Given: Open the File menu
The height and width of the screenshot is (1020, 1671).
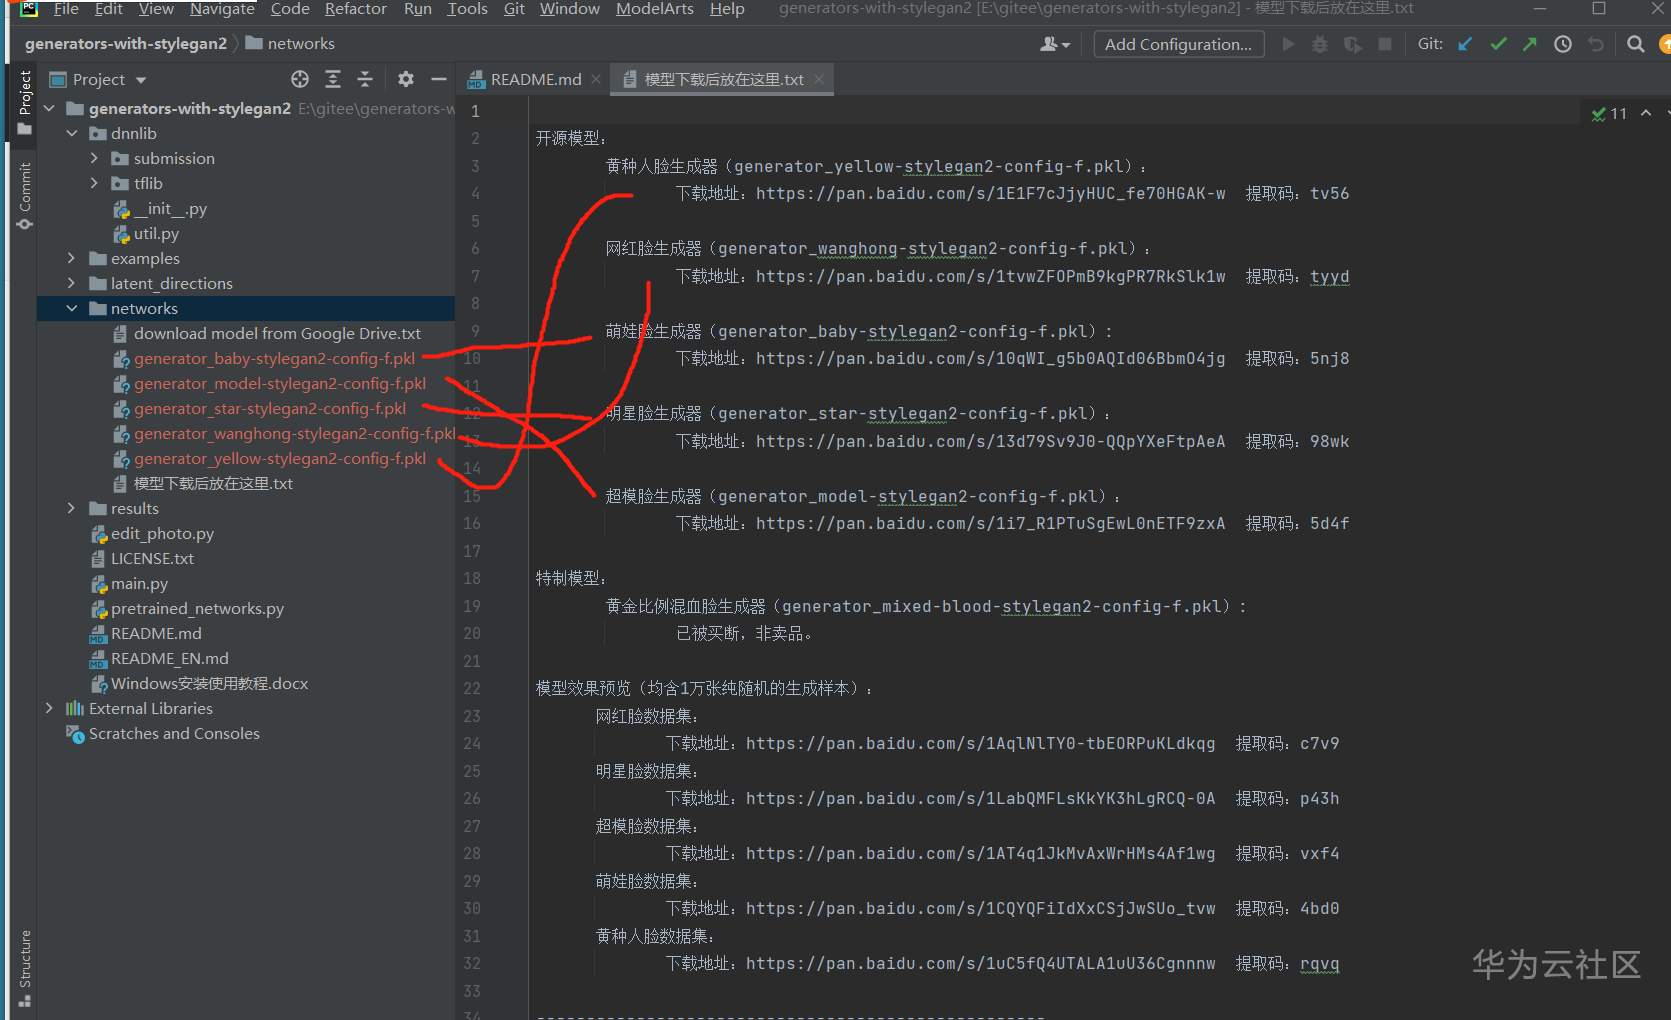Looking at the screenshot, I should point(66,9).
